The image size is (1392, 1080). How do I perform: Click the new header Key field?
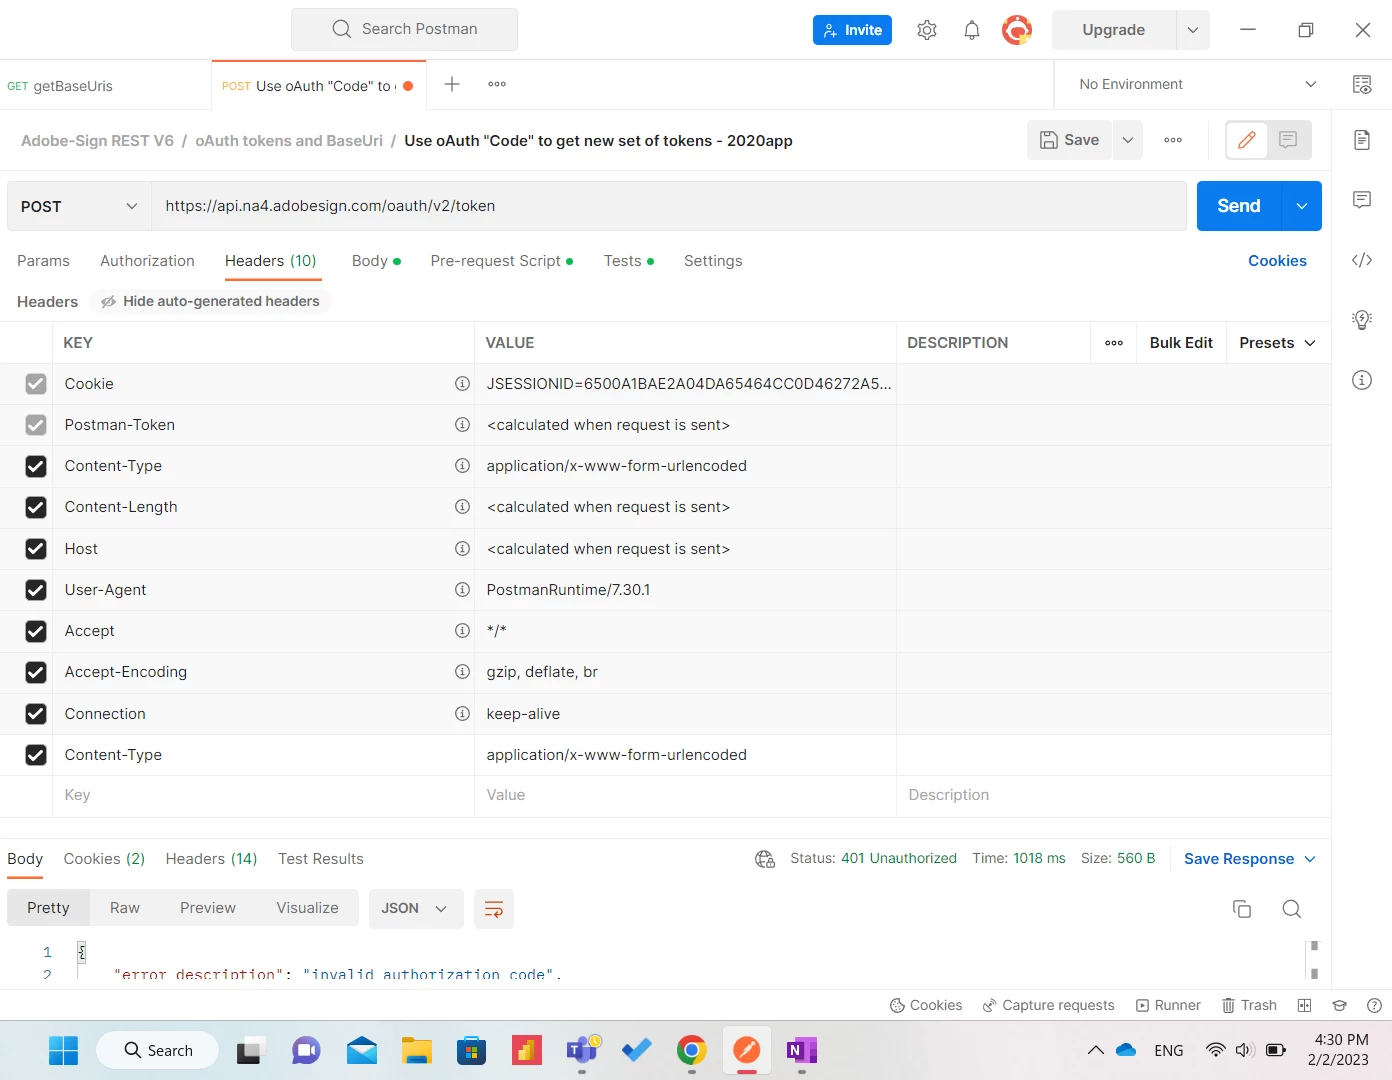coord(263,796)
